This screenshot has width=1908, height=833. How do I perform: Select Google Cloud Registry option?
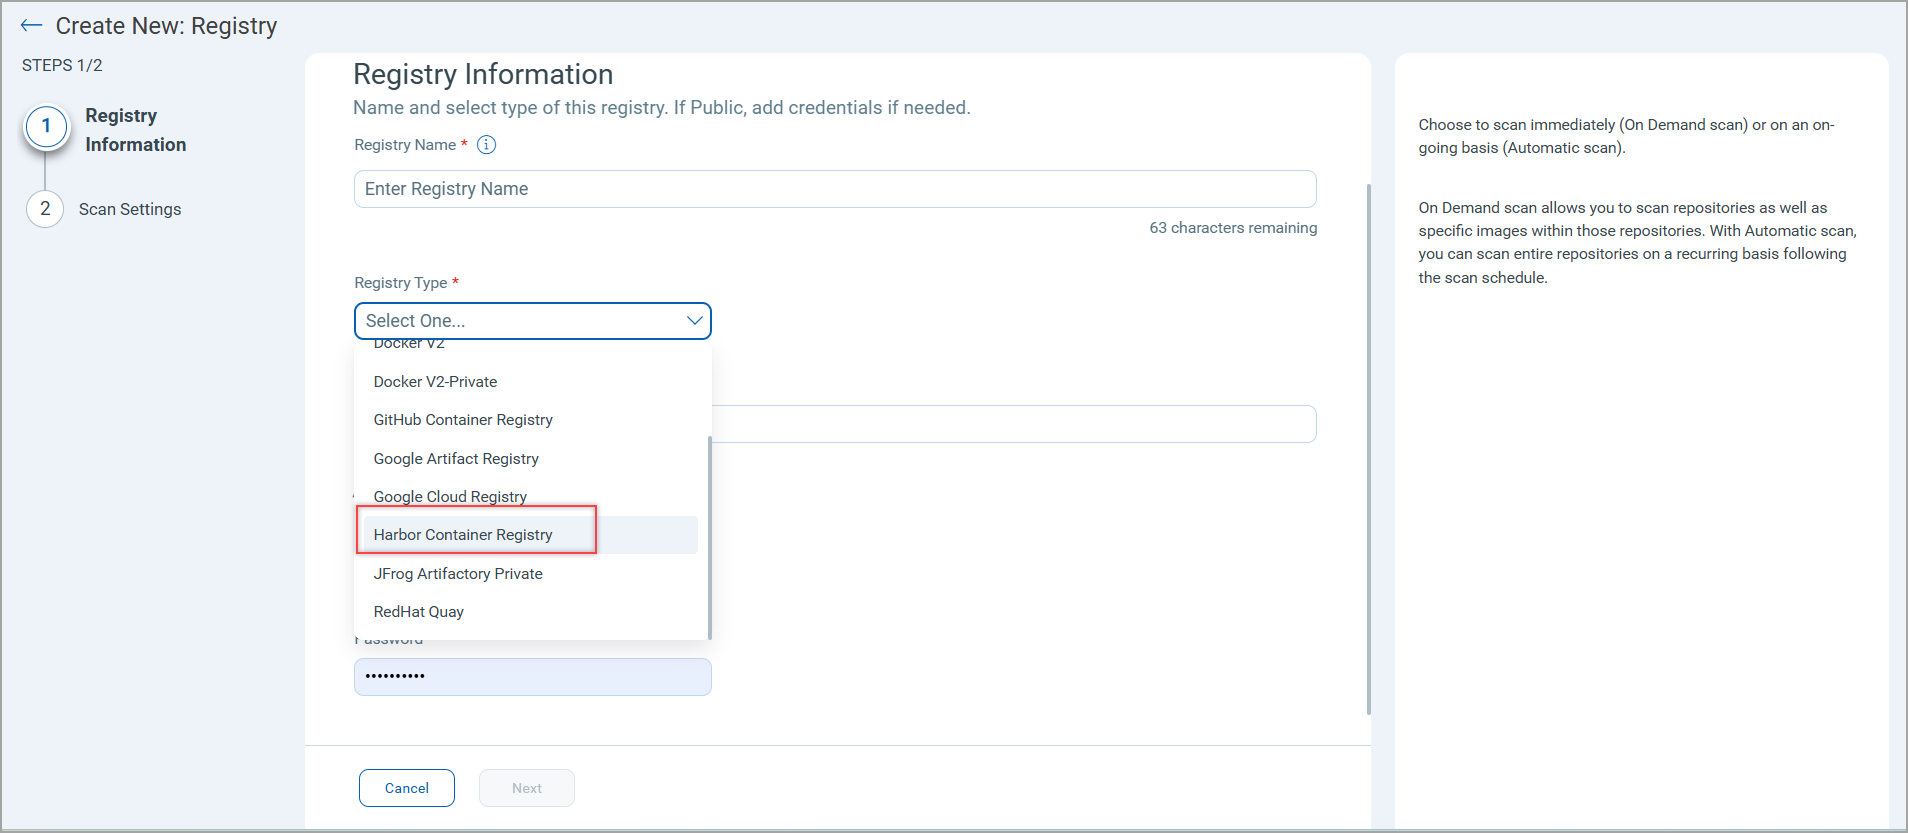click(x=450, y=497)
